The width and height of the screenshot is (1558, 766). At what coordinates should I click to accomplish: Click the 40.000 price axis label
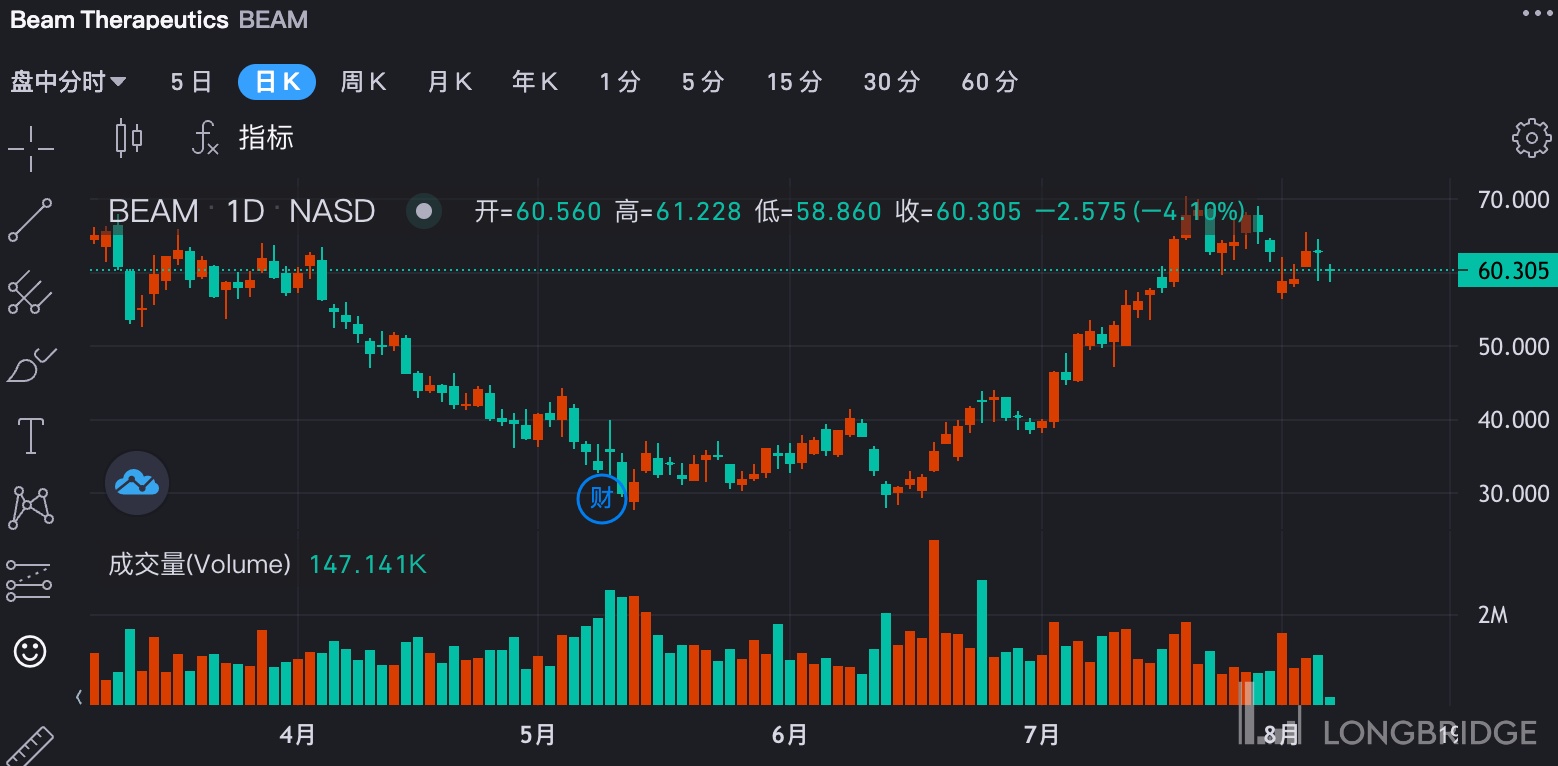point(1513,419)
